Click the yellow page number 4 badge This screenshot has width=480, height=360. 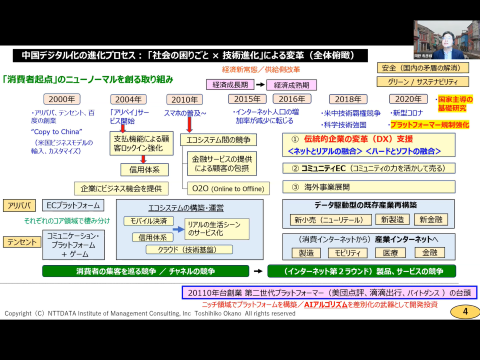[465, 312]
